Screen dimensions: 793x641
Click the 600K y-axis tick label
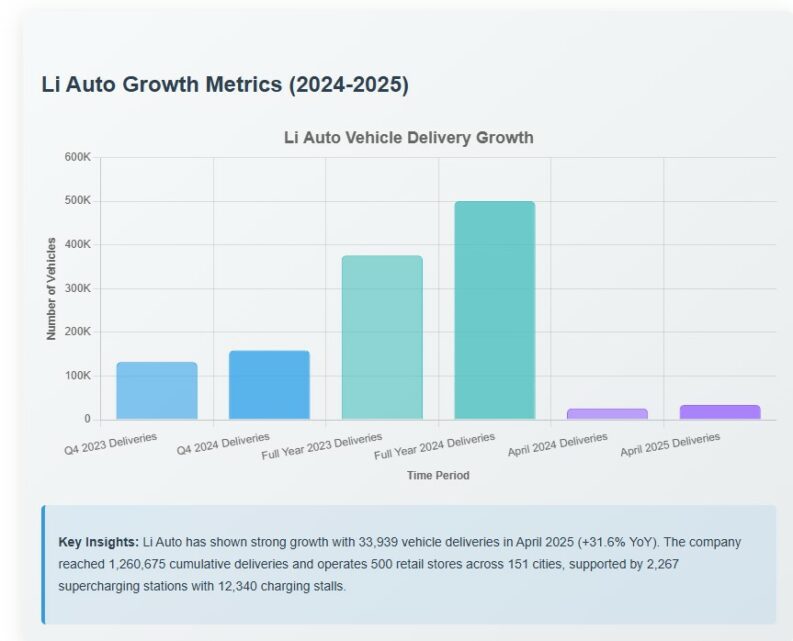tap(77, 157)
